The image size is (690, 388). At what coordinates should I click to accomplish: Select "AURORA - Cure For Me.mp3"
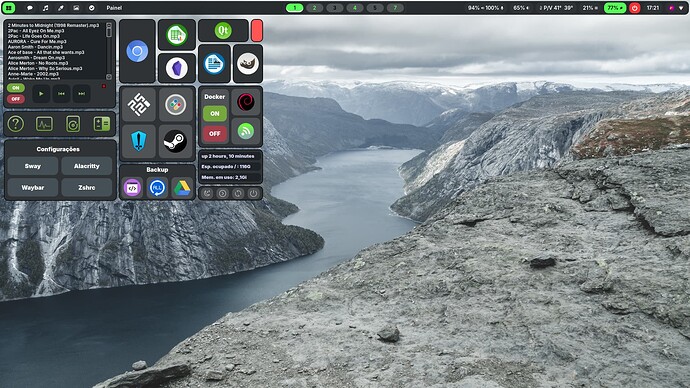37,41
